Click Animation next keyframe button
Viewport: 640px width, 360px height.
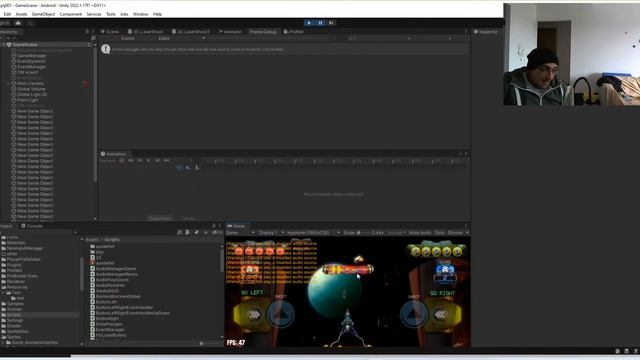tap(158, 160)
